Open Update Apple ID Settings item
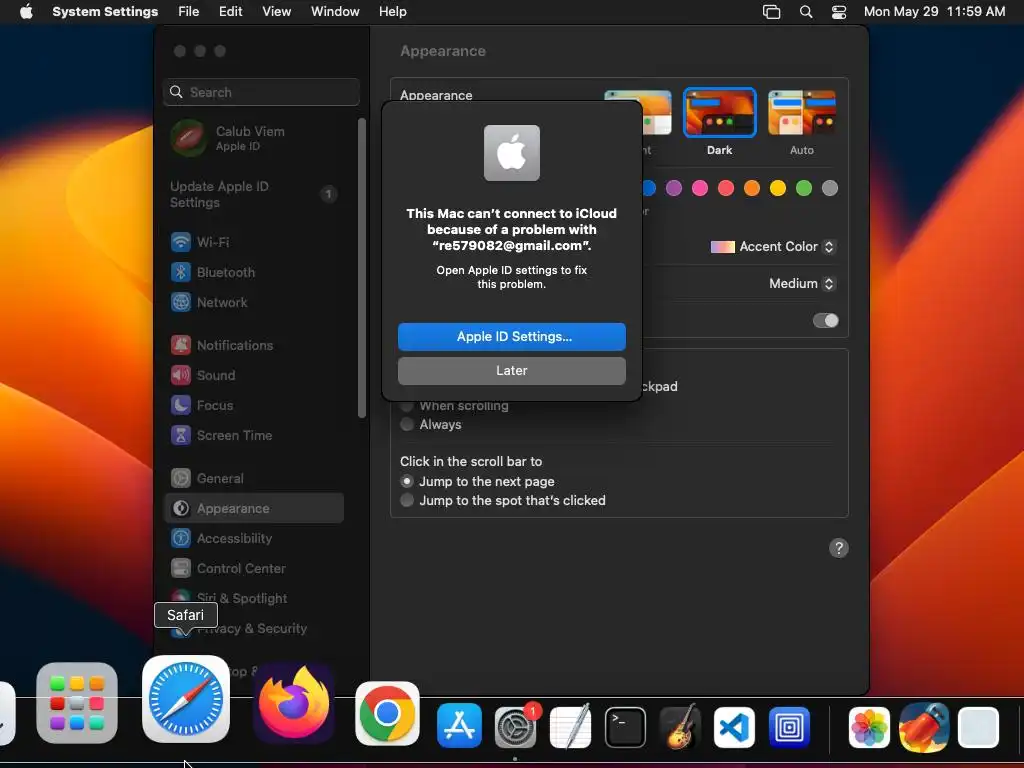 point(254,194)
